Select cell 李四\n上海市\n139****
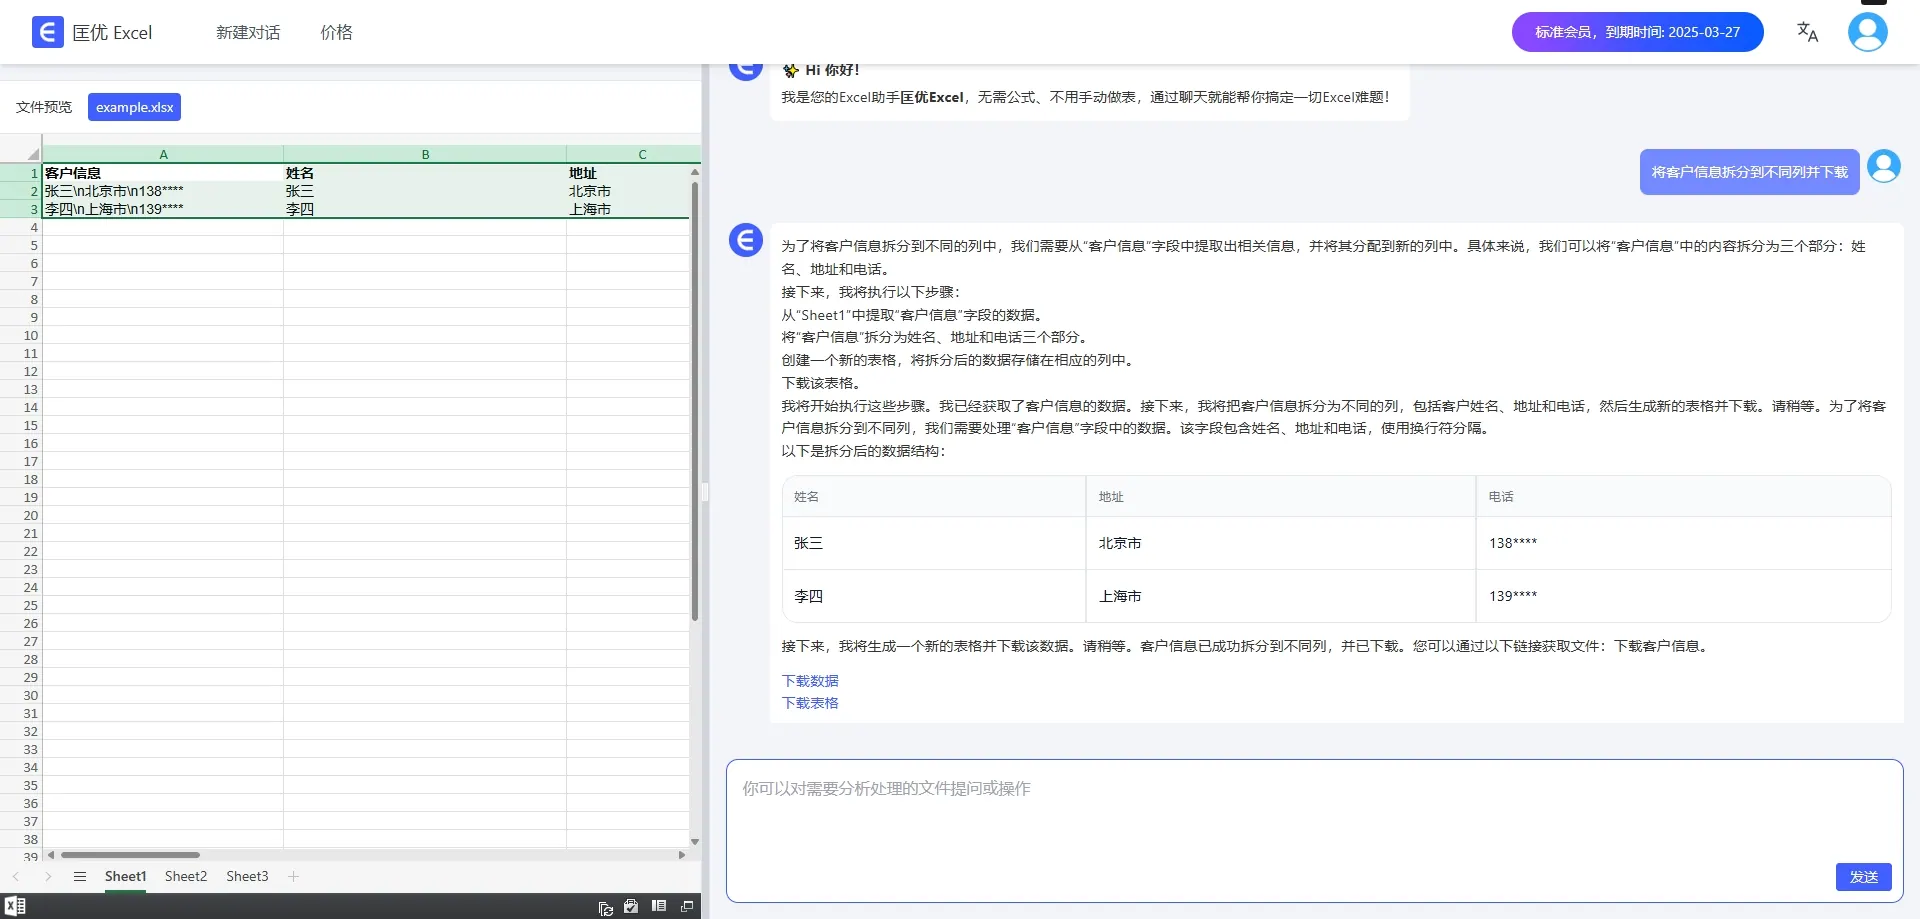This screenshot has width=1920, height=919. click(163, 209)
